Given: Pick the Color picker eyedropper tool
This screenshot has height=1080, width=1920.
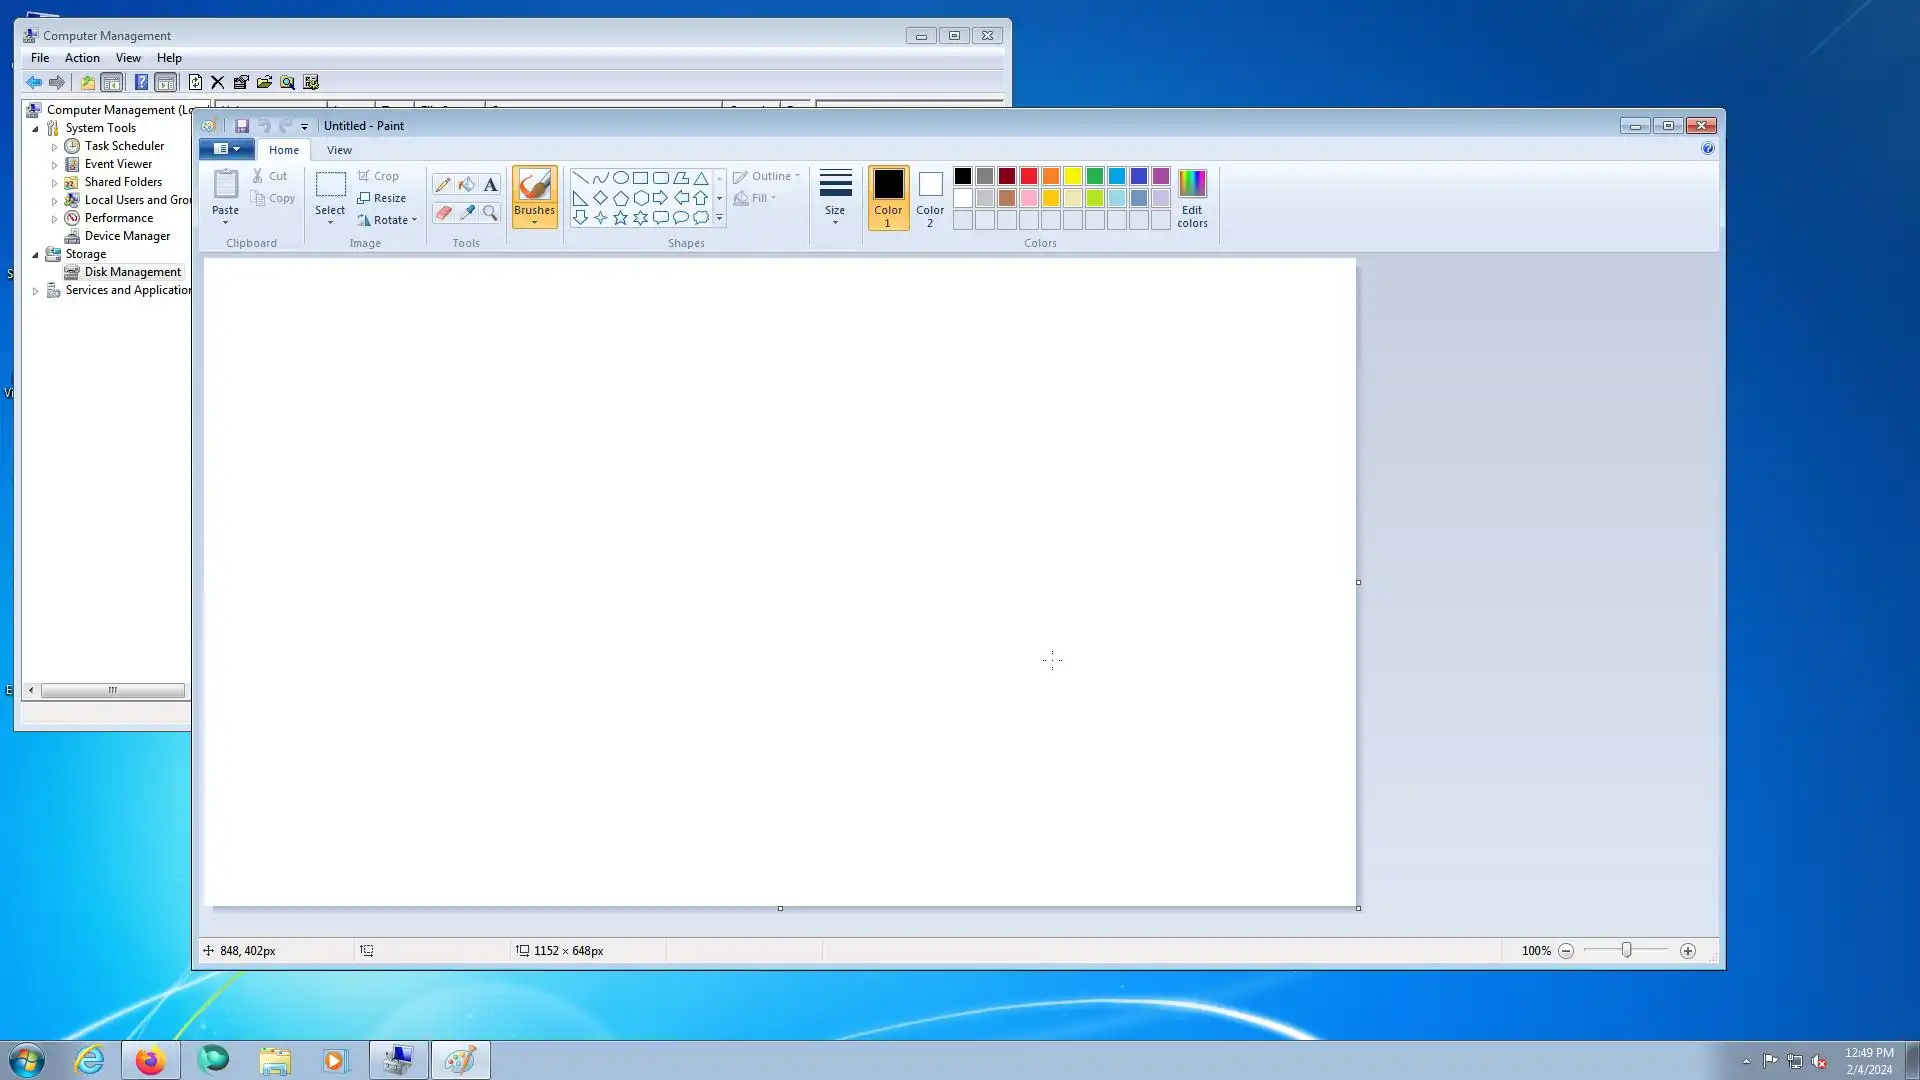Looking at the screenshot, I should [466, 212].
